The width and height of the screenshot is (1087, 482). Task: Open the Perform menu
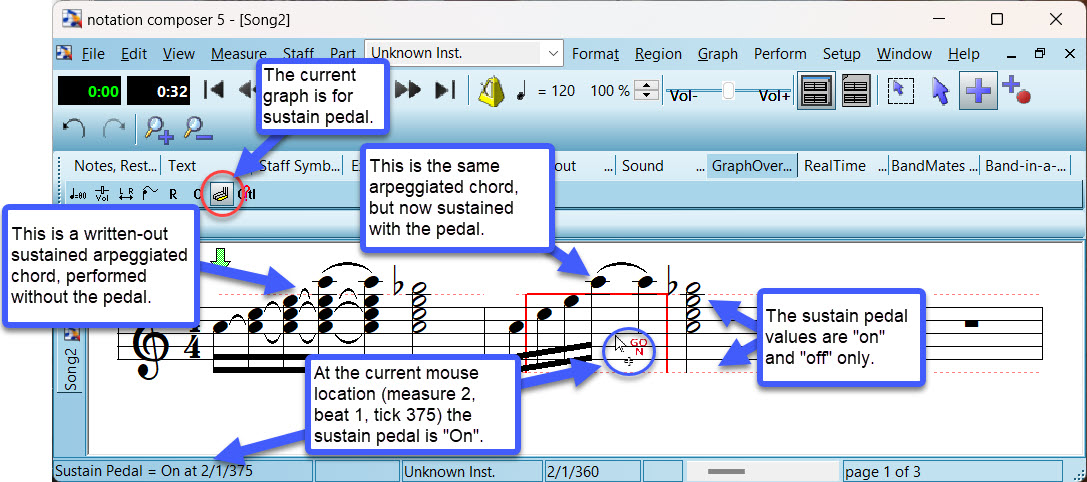[780, 54]
